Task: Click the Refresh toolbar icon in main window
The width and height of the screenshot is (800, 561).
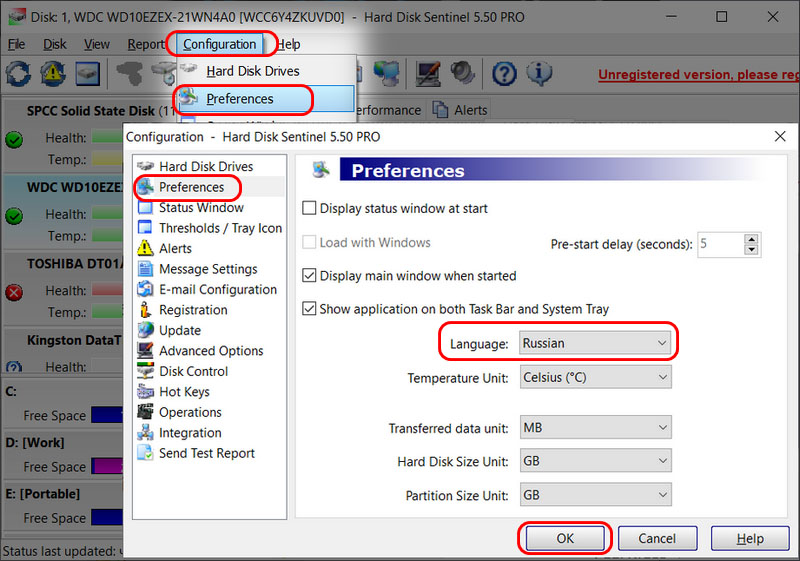Action: pos(18,73)
